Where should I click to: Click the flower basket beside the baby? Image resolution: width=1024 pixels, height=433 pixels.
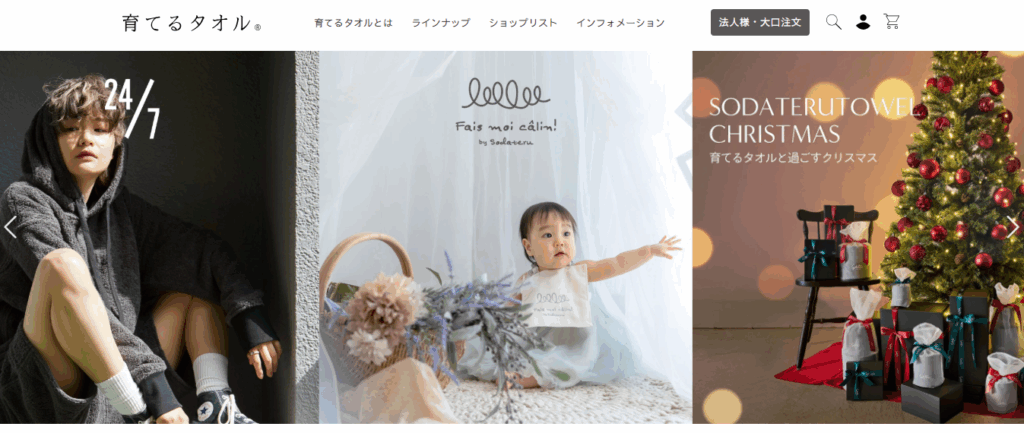(376, 307)
